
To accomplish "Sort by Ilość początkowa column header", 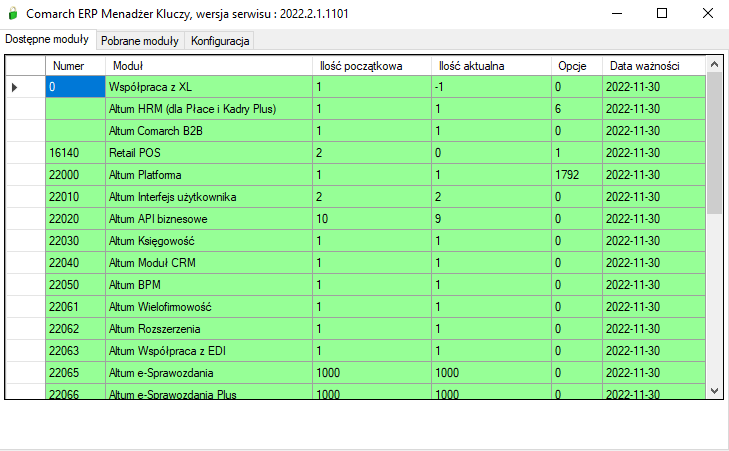I will coord(372,66).
